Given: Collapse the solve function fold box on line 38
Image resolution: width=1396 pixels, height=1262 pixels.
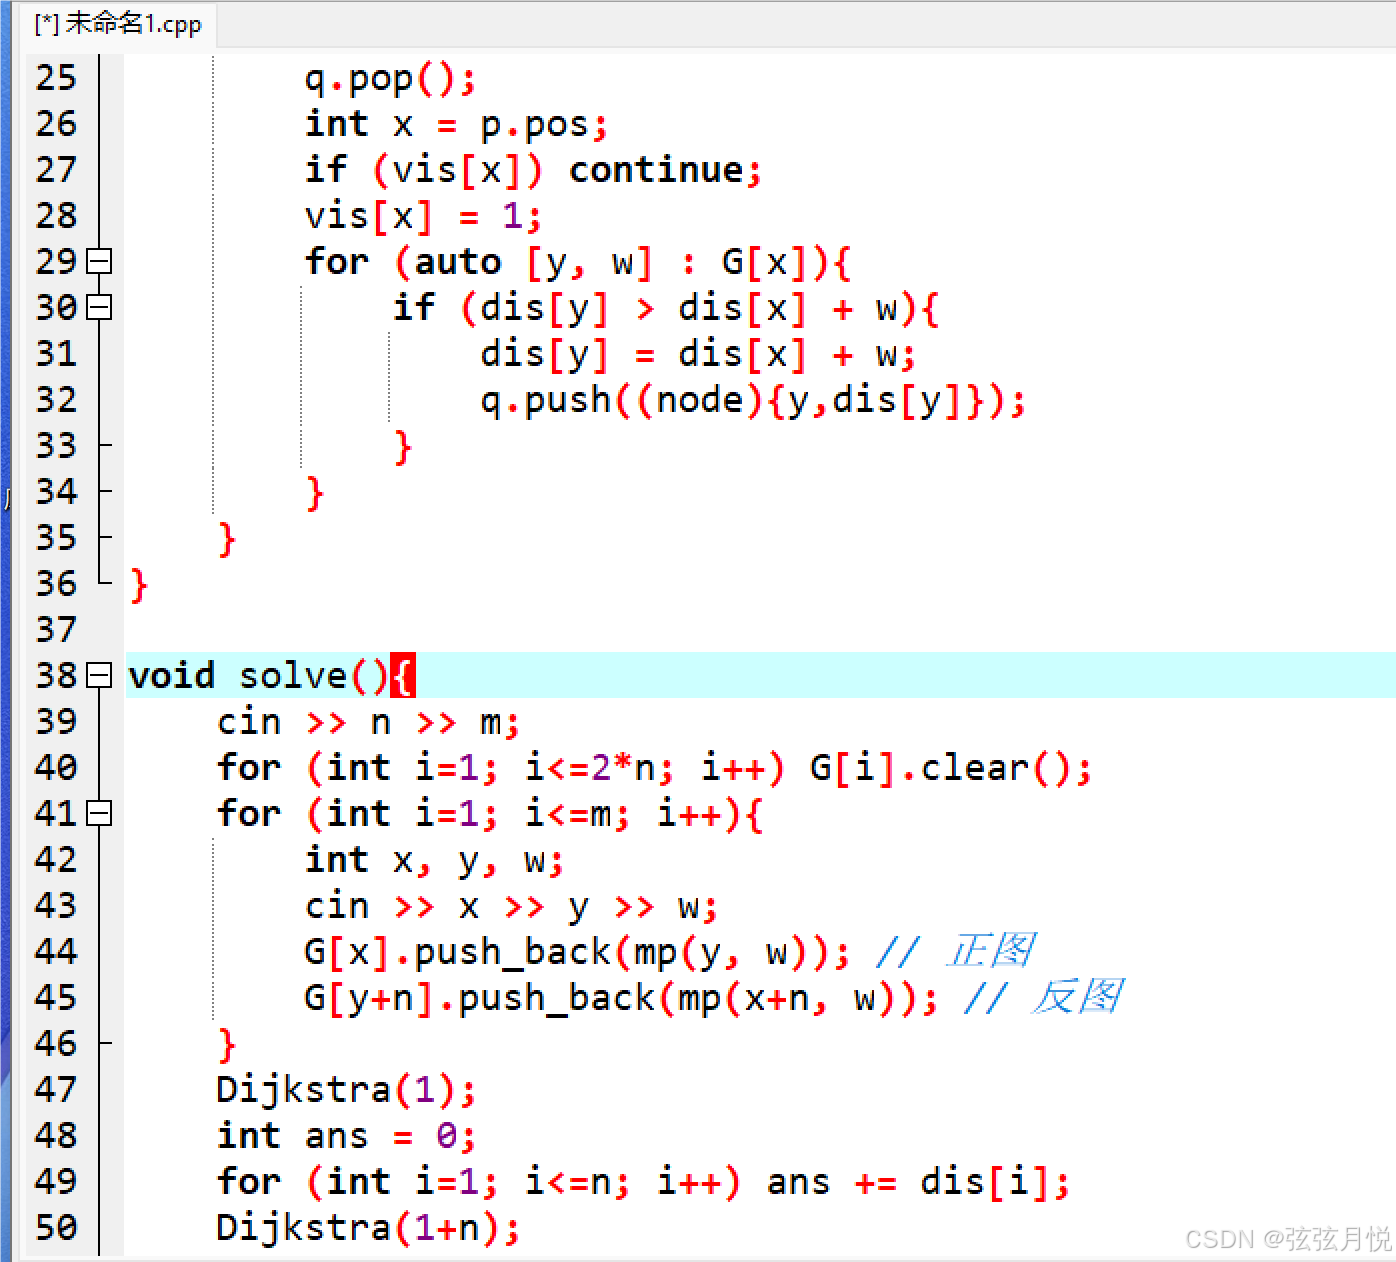Looking at the screenshot, I should coord(97,676).
